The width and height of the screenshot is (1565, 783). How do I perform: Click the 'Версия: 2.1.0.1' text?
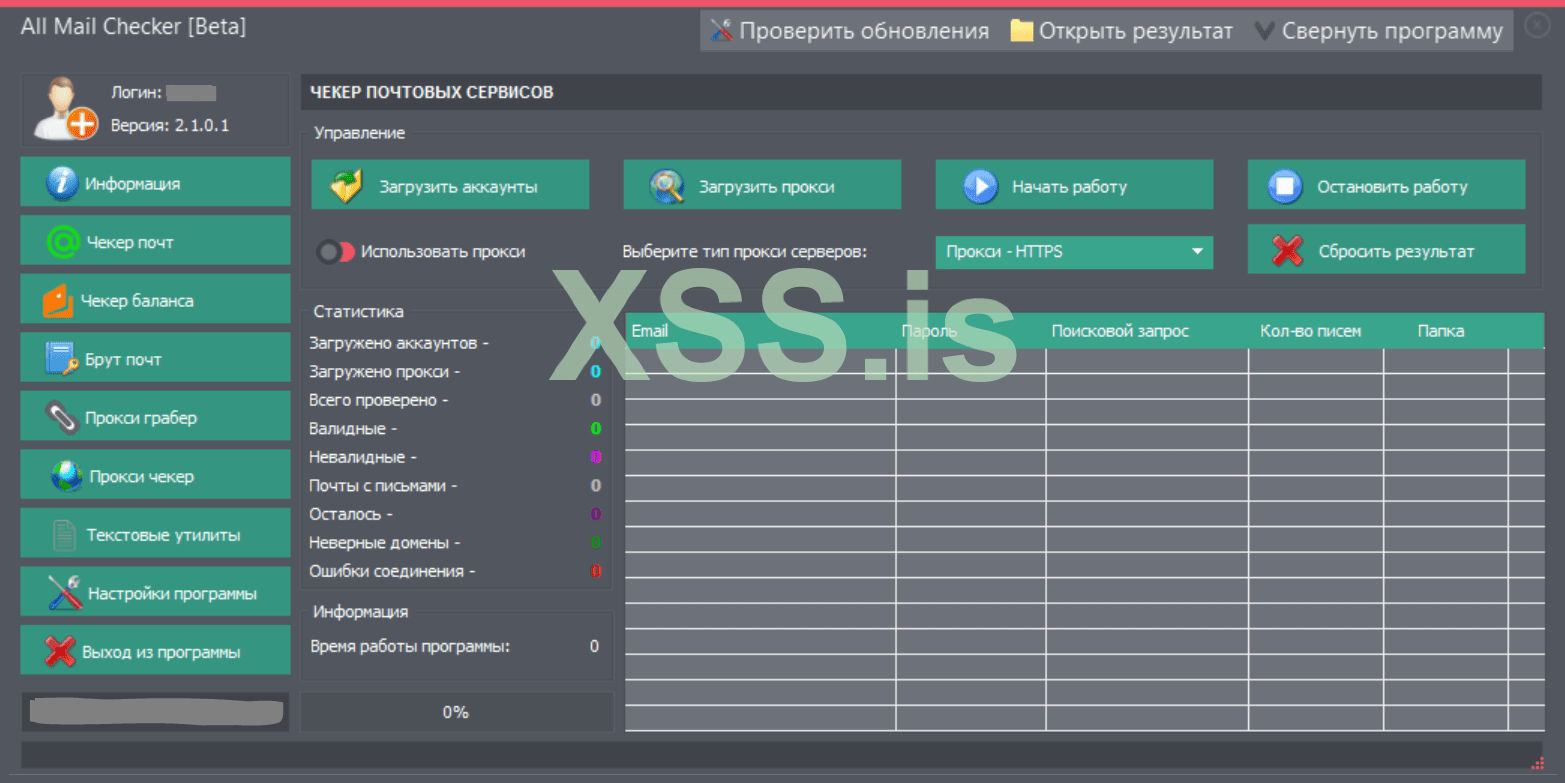click(x=169, y=126)
